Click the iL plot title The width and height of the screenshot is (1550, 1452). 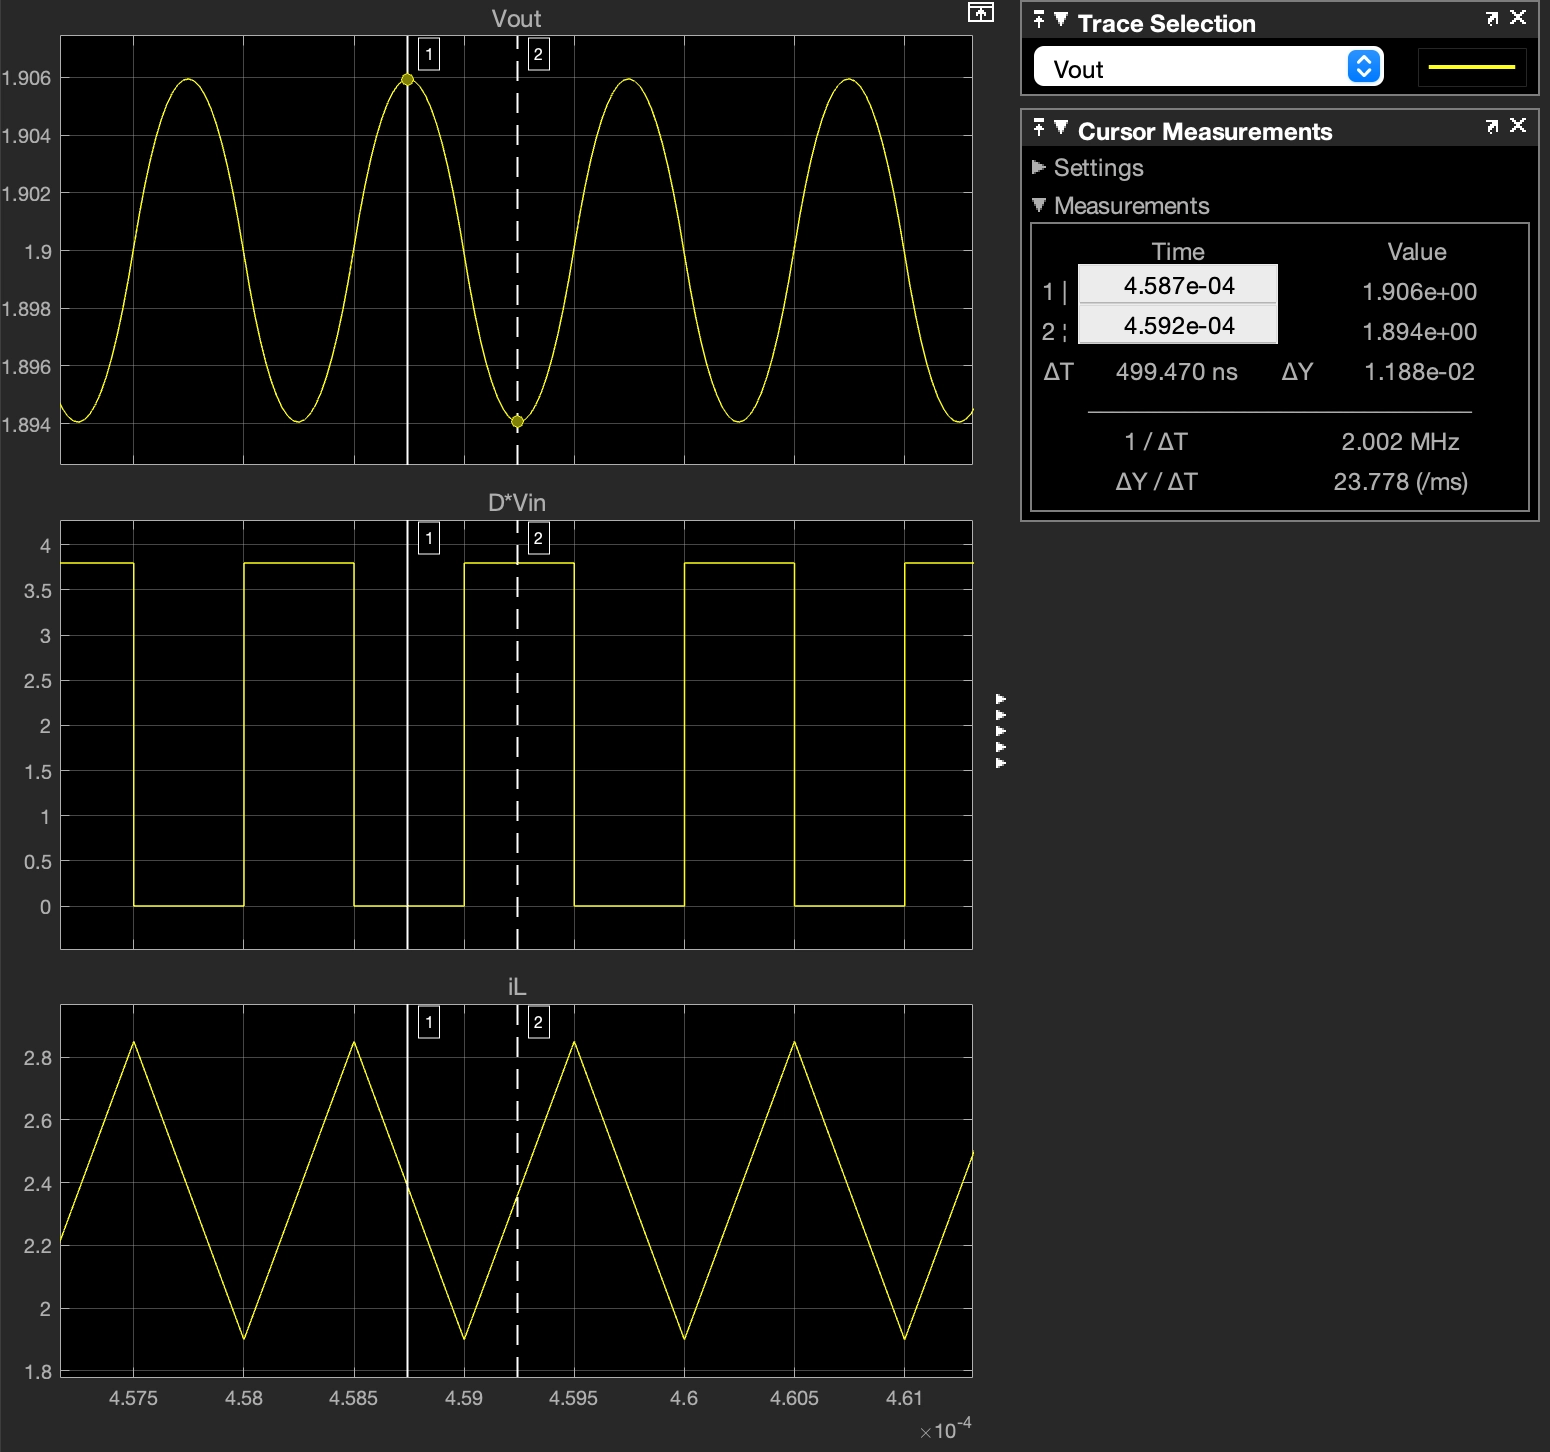(516, 986)
